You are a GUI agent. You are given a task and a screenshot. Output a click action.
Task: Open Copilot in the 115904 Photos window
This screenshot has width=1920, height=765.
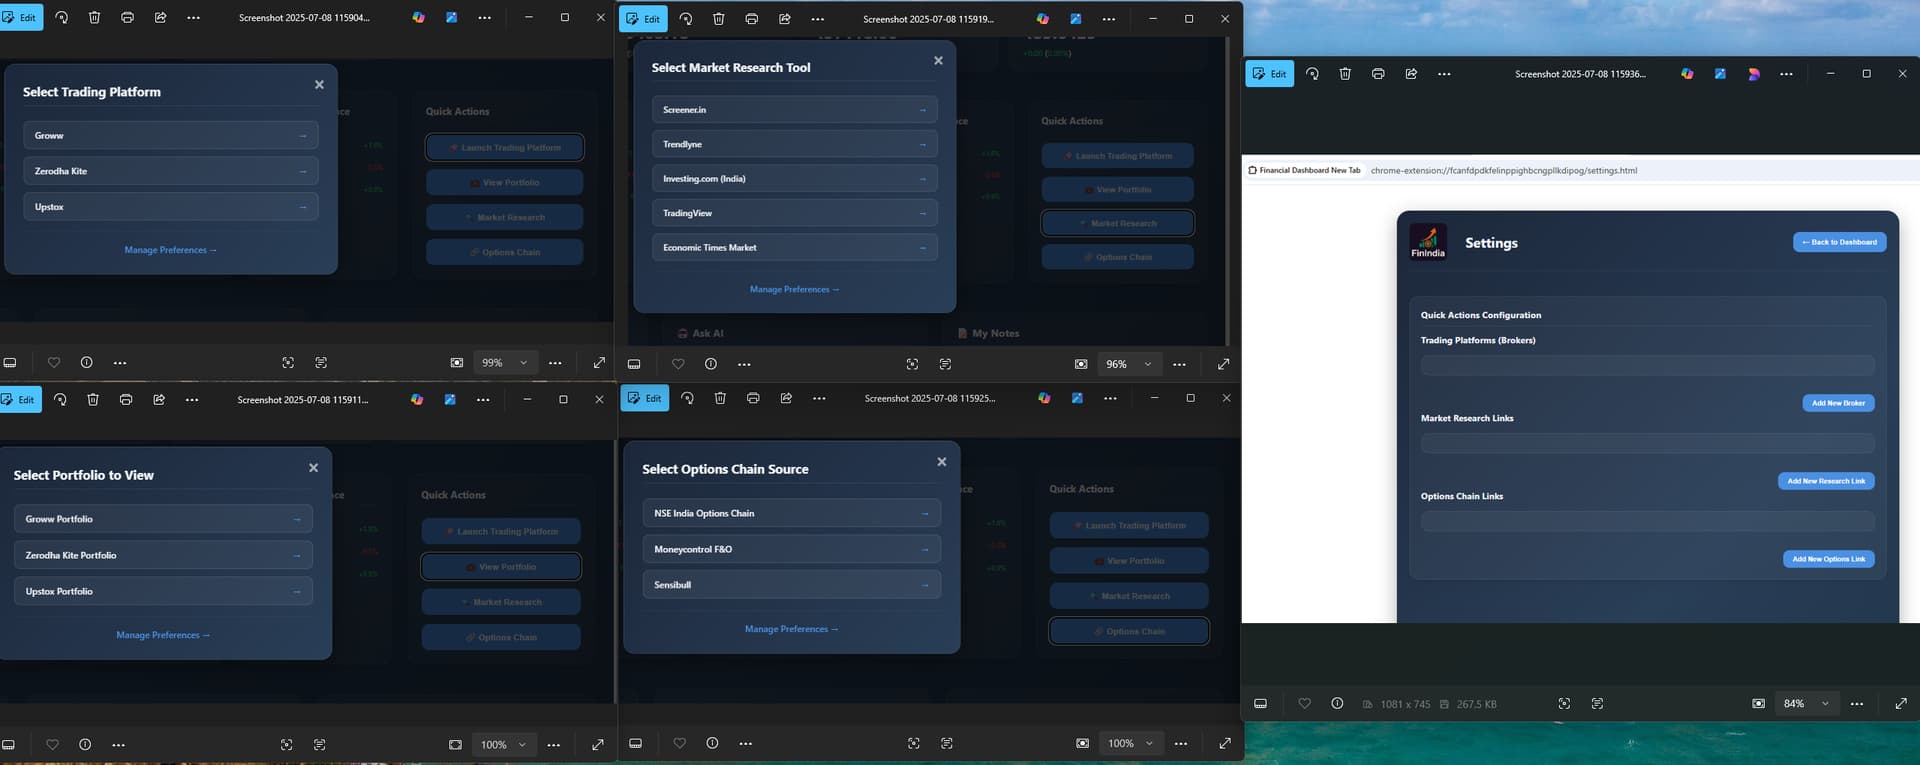click(x=419, y=18)
